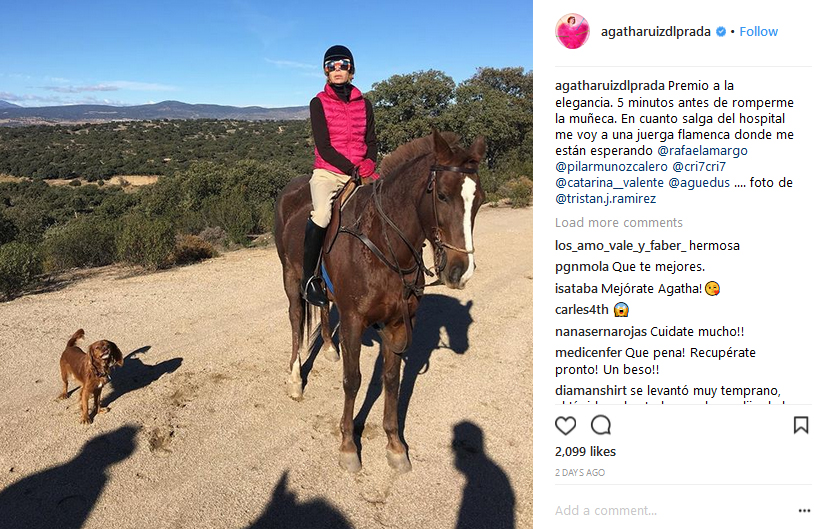Like the post with the heart icon
The image size is (814, 529).
(x=565, y=426)
